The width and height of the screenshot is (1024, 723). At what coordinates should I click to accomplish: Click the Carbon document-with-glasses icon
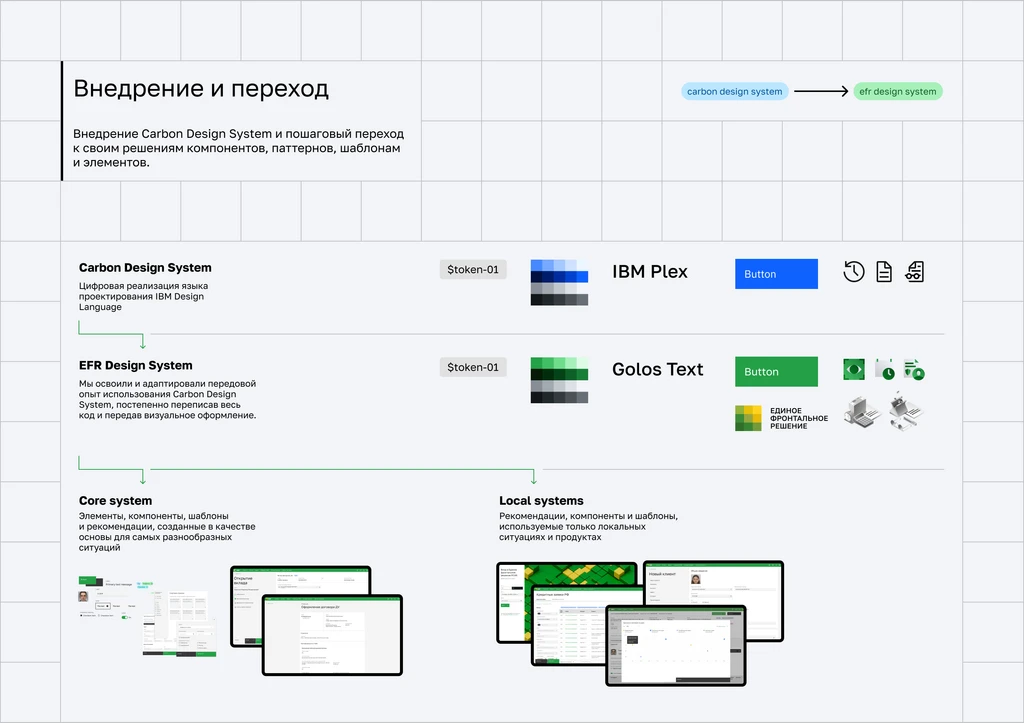(914, 272)
